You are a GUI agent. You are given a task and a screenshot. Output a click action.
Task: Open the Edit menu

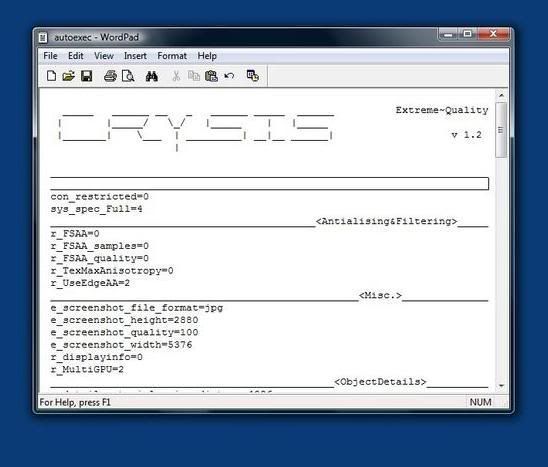pyautogui.click(x=75, y=56)
